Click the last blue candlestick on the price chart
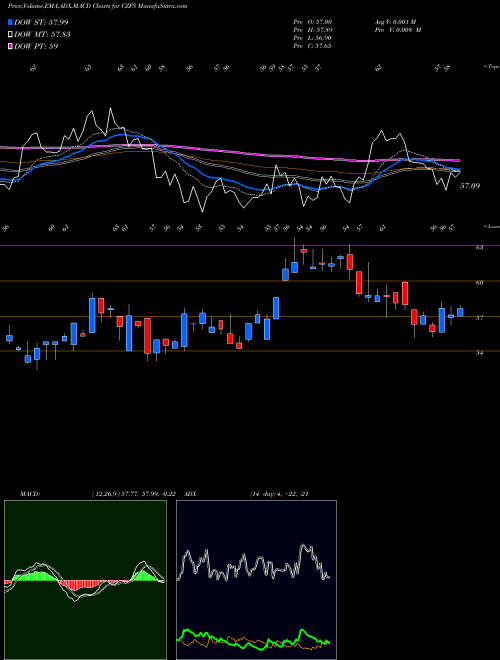 click(460, 312)
